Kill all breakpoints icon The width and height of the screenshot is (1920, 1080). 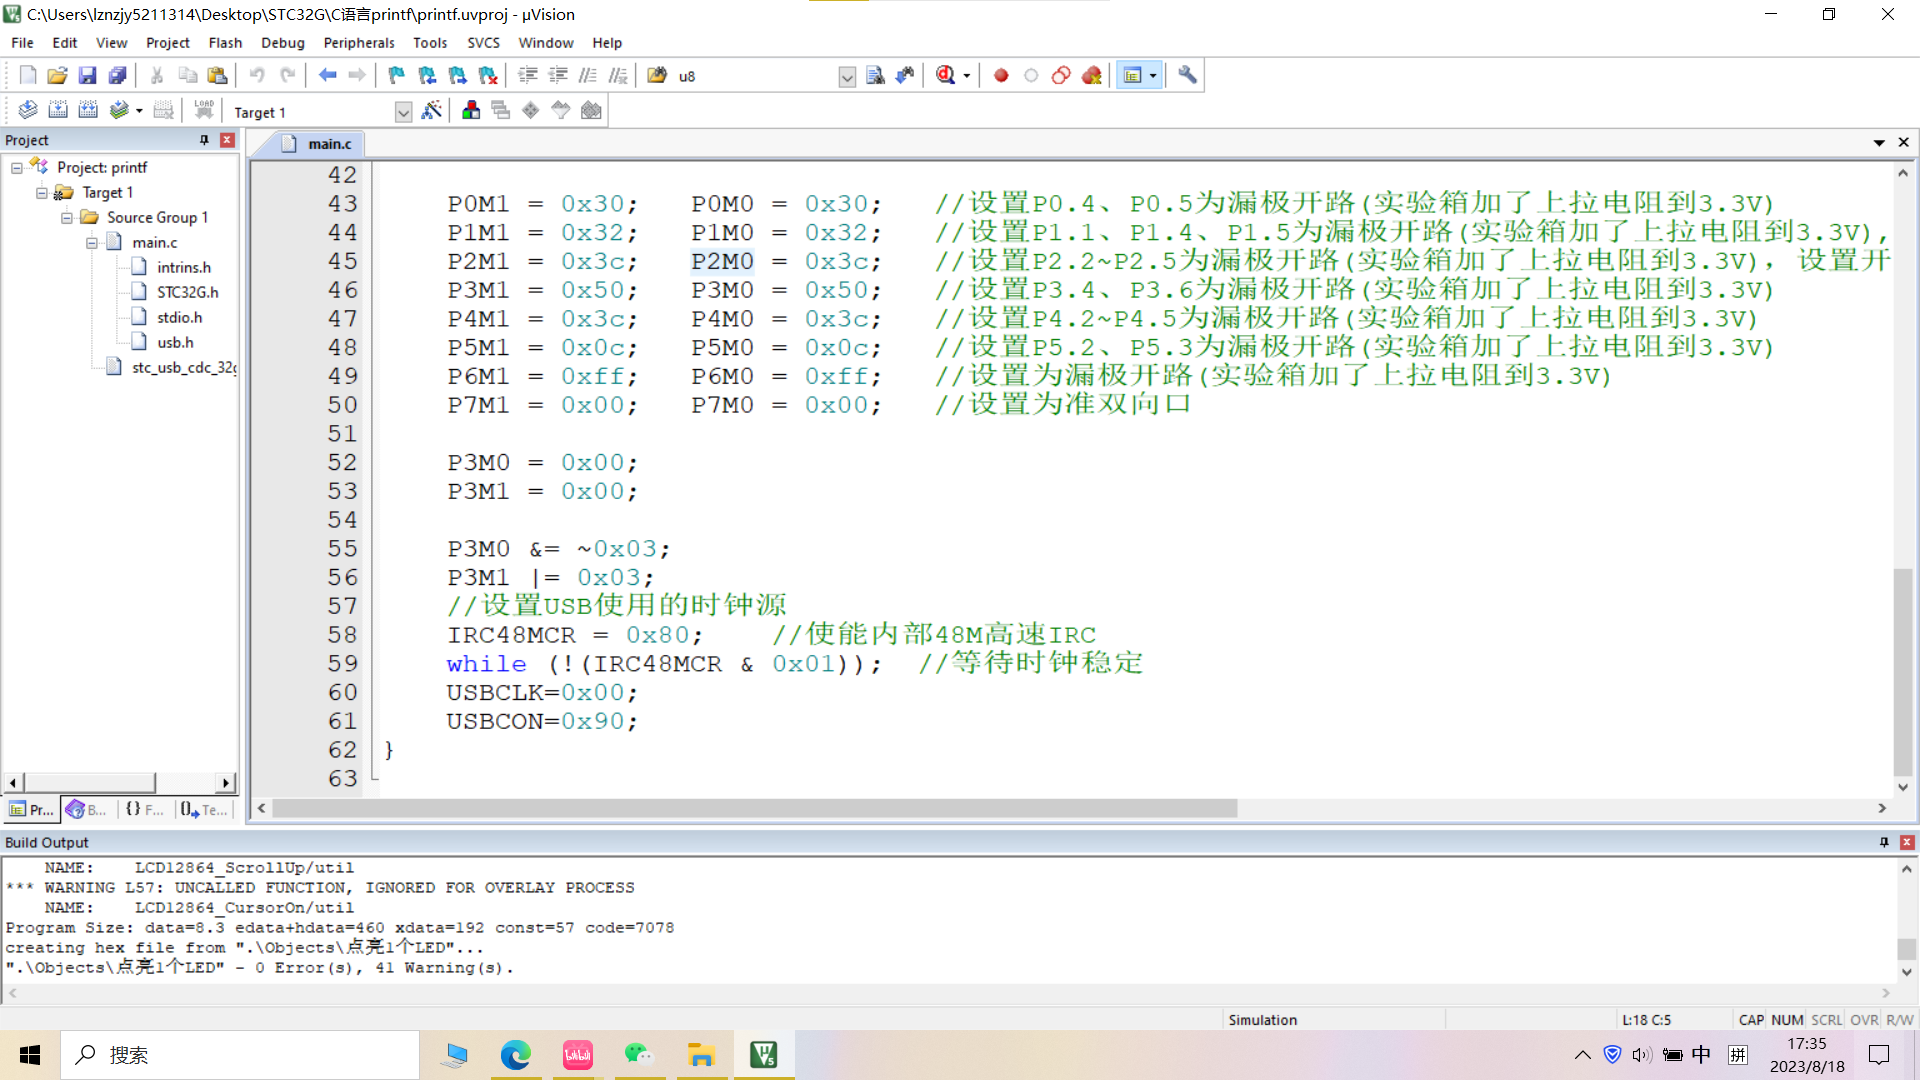pyautogui.click(x=1092, y=75)
